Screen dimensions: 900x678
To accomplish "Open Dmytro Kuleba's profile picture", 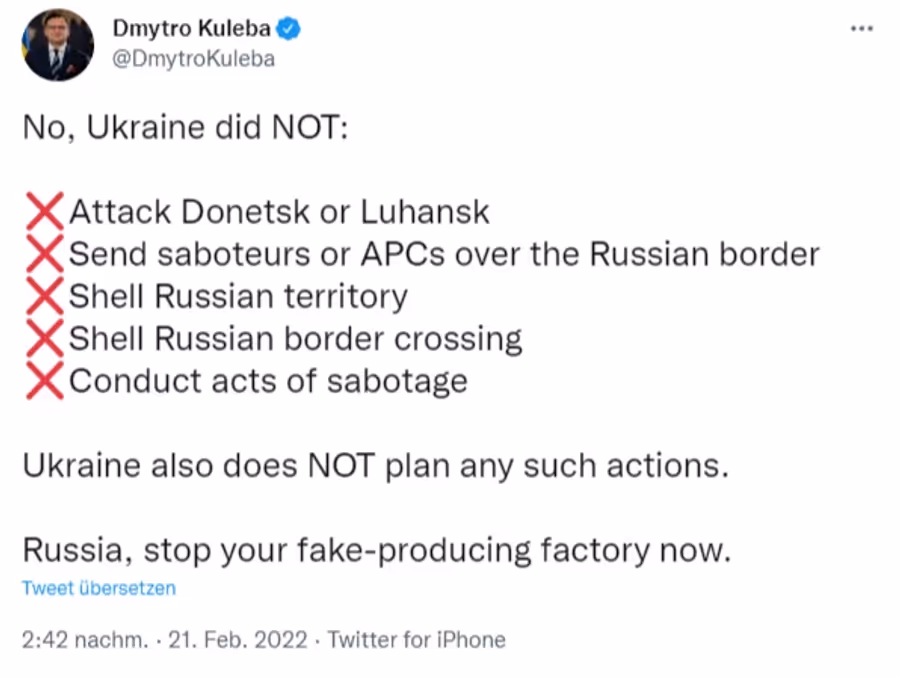I will [57, 45].
